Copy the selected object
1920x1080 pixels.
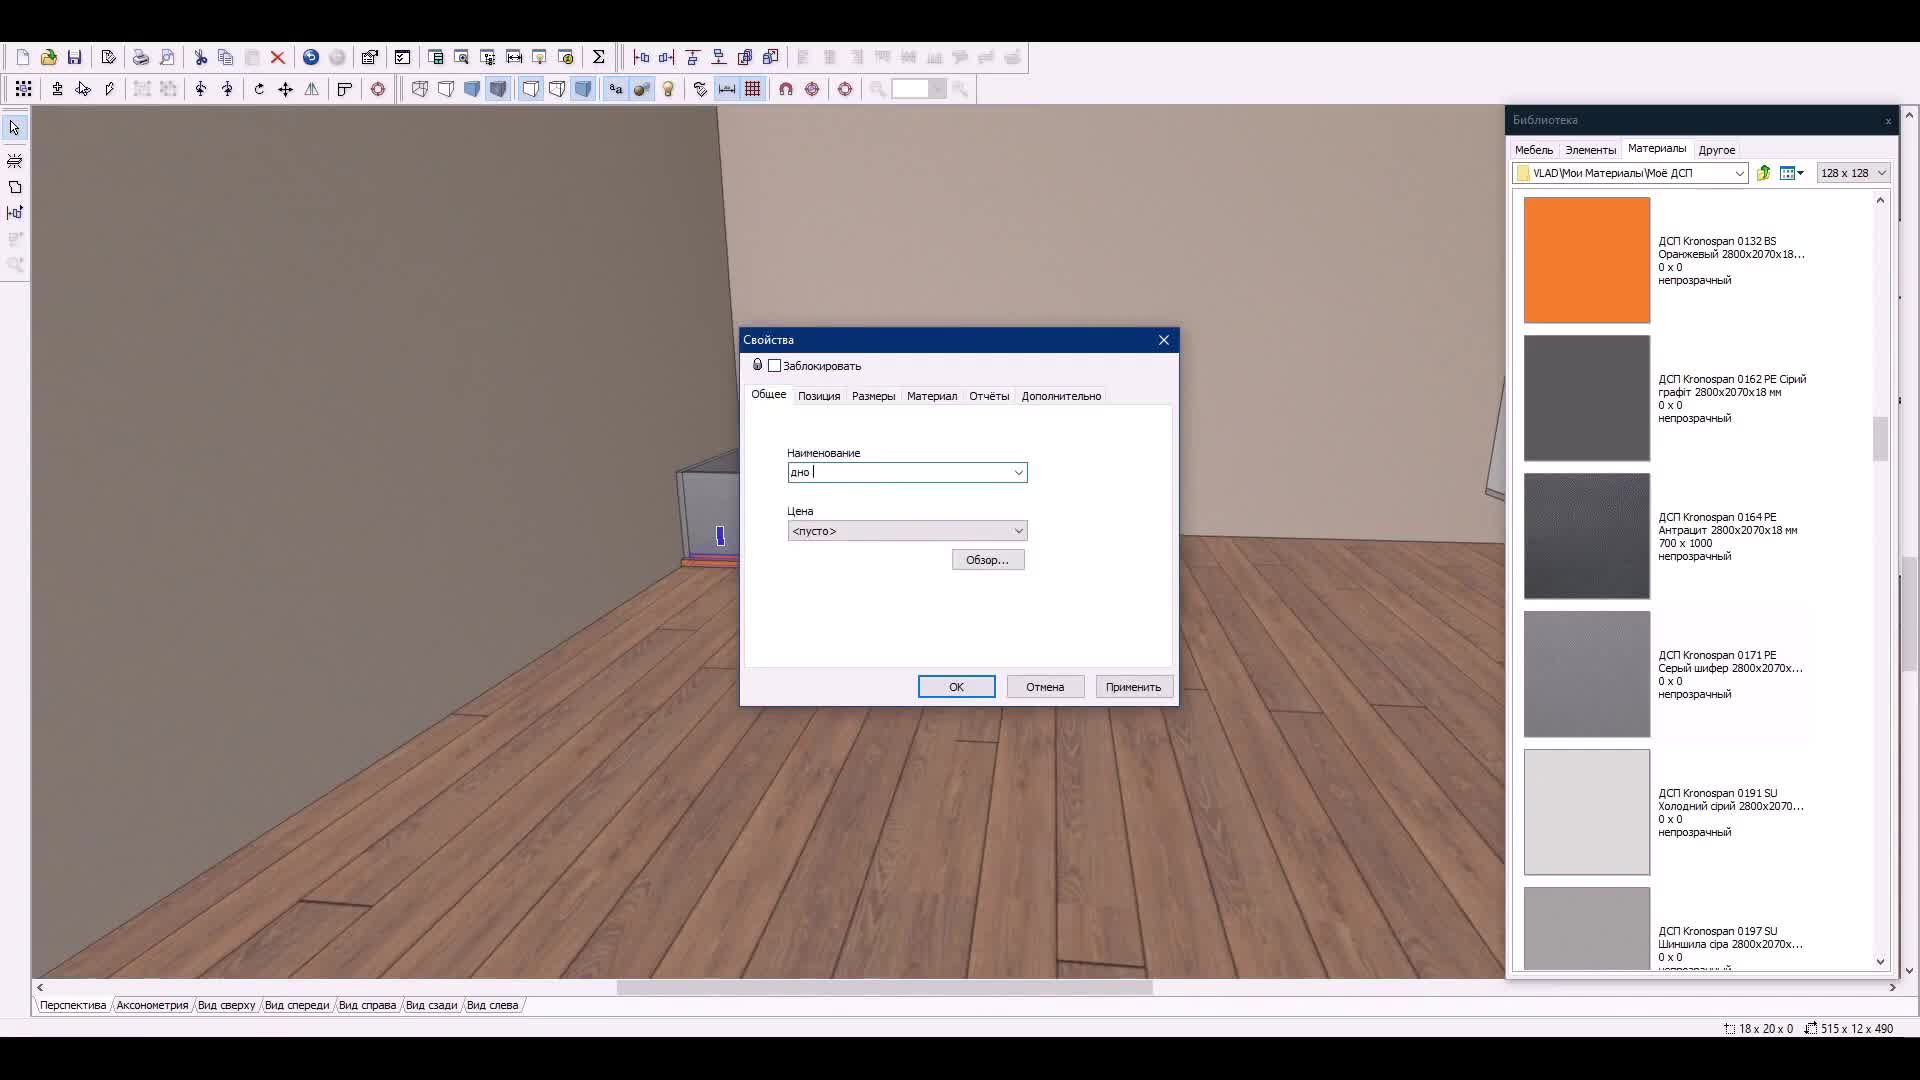pos(225,57)
